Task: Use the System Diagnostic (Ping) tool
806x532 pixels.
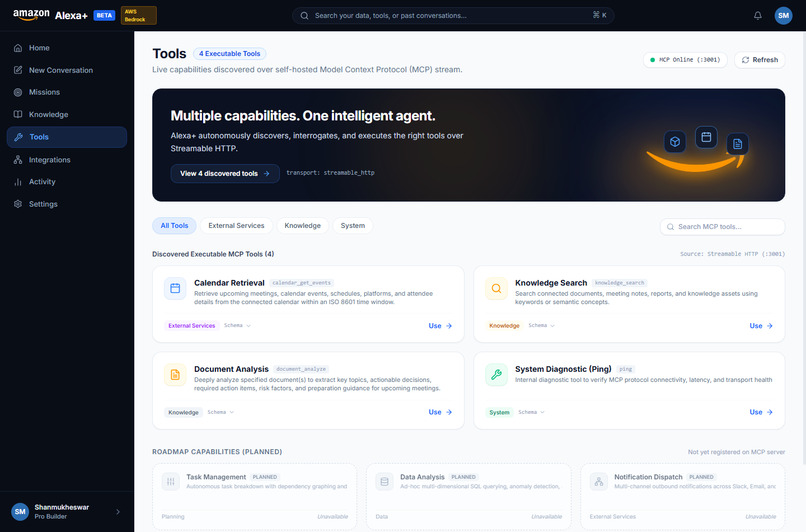Action: click(x=761, y=412)
